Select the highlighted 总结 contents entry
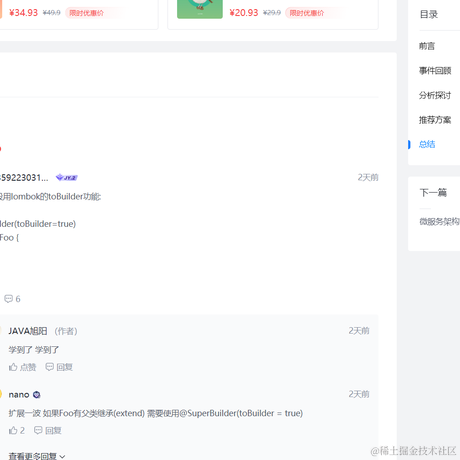The image size is (460, 460). click(427, 144)
